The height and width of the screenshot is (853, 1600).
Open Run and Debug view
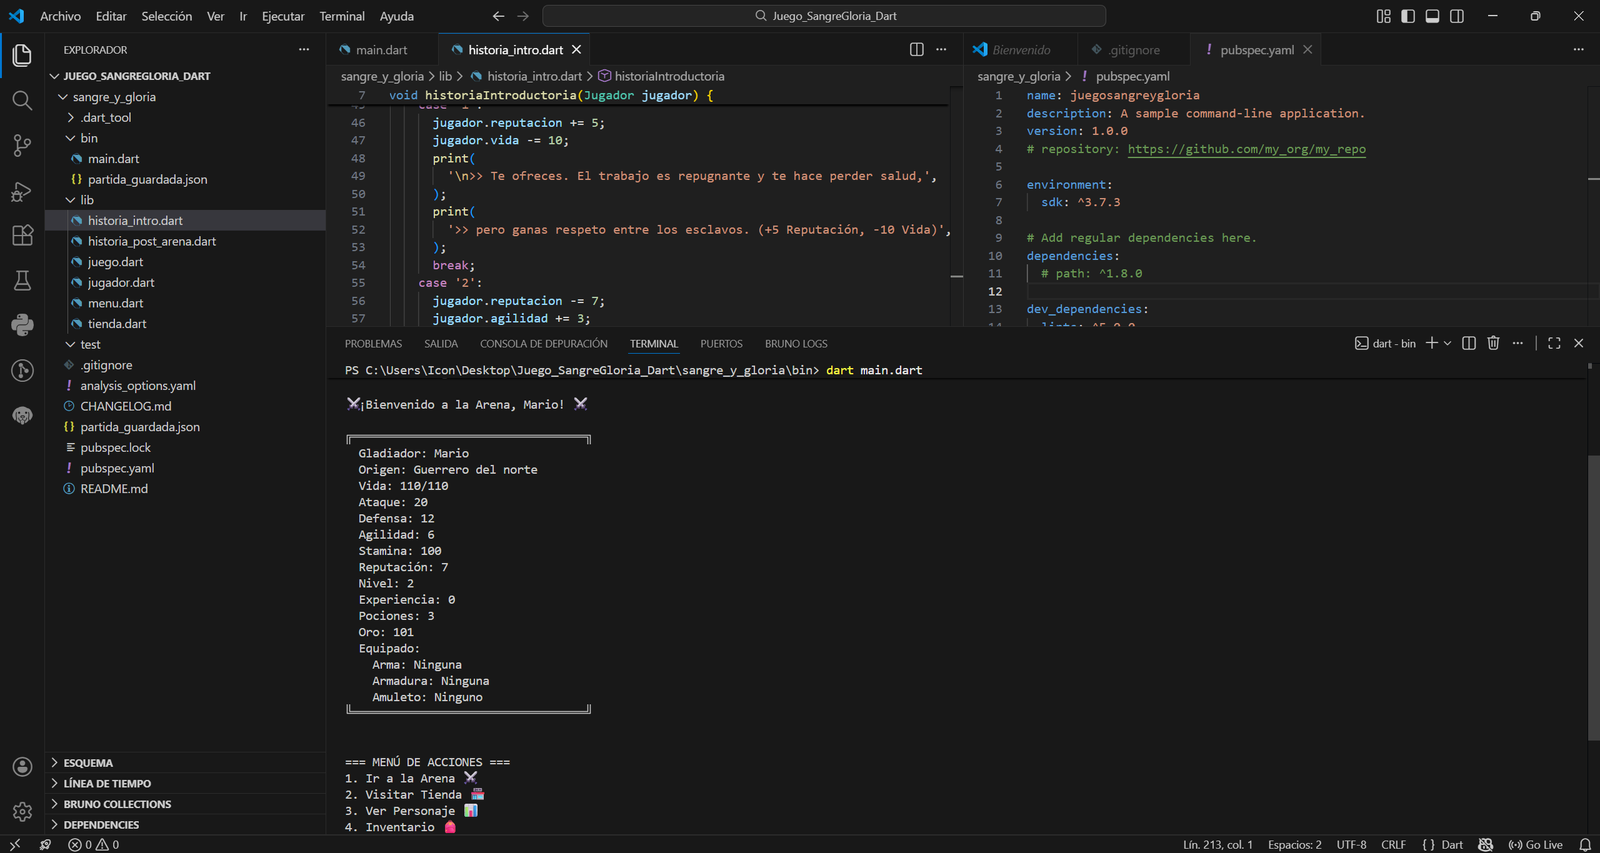point(22,191)
